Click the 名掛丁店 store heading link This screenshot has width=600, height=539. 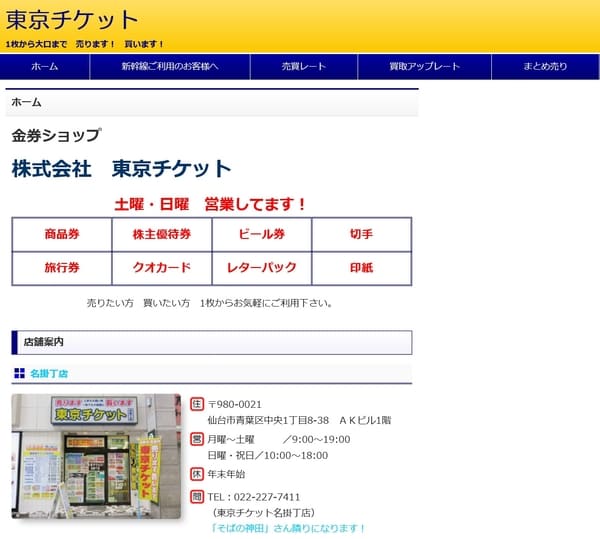(49, 373)
